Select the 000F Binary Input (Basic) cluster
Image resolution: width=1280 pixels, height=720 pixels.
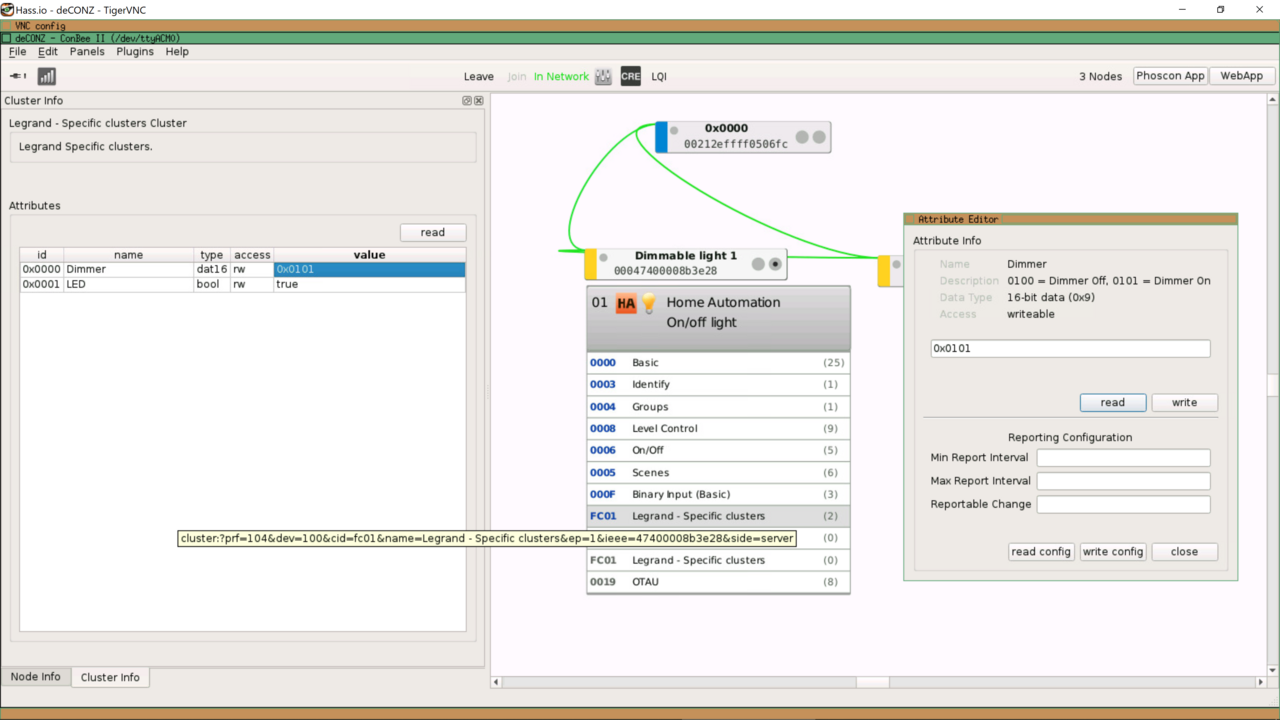coord(718,495)
